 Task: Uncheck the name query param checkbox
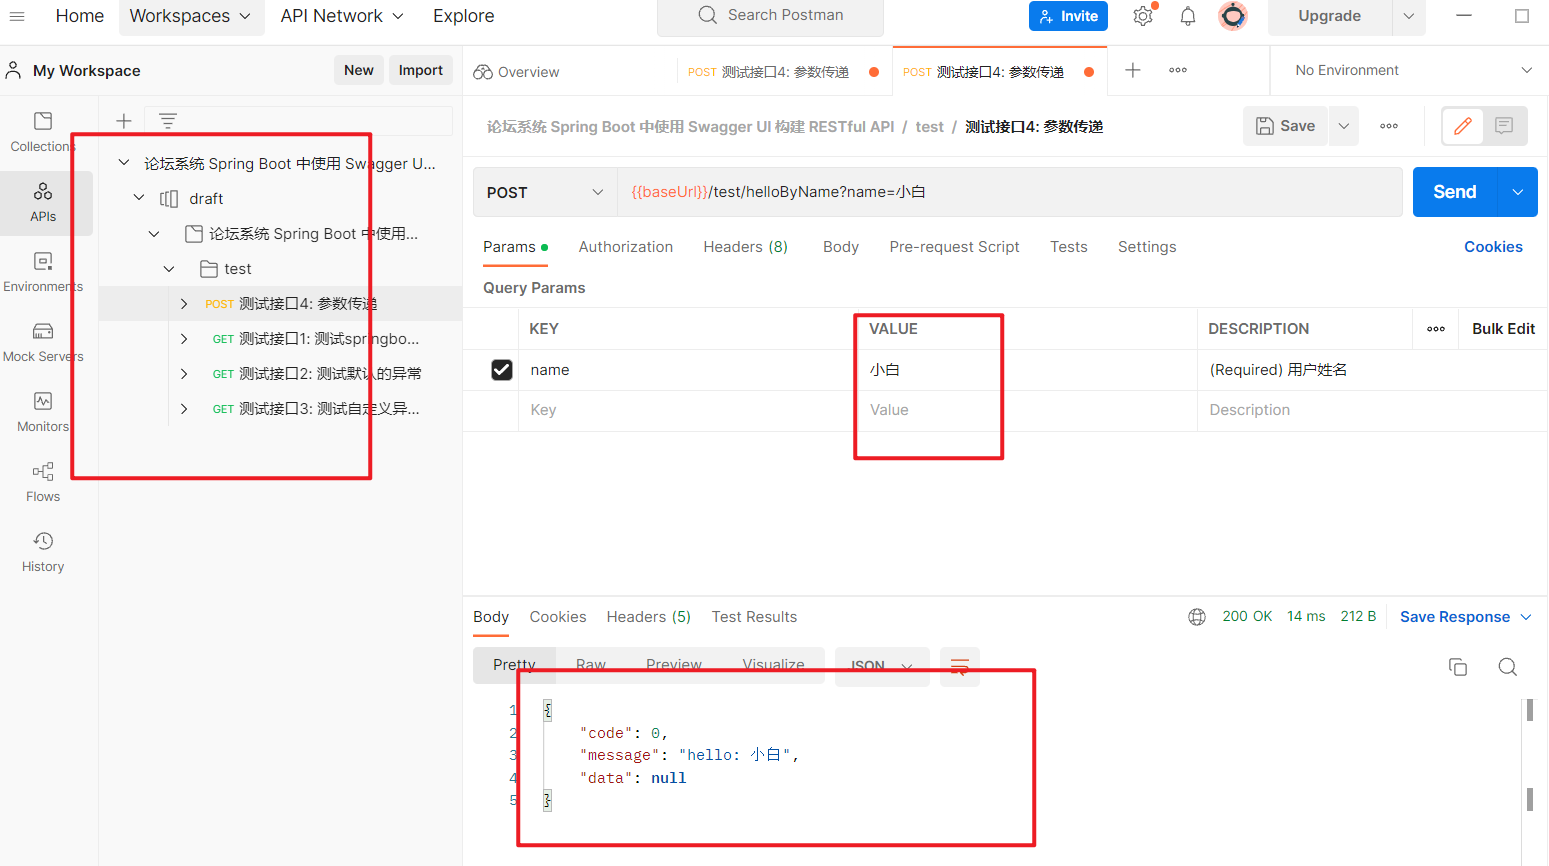pyautogui.click(x=502, y=370)
